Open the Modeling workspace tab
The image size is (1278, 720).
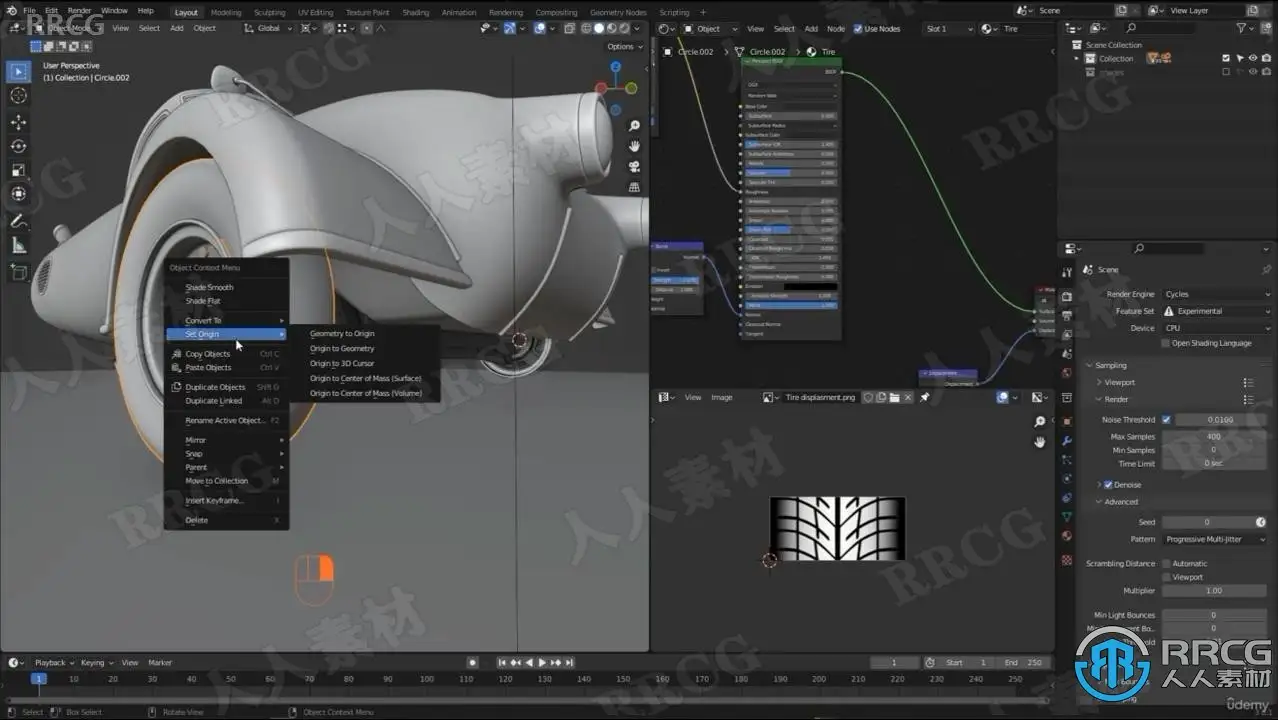pyautogui.click(x=226, y=12)
